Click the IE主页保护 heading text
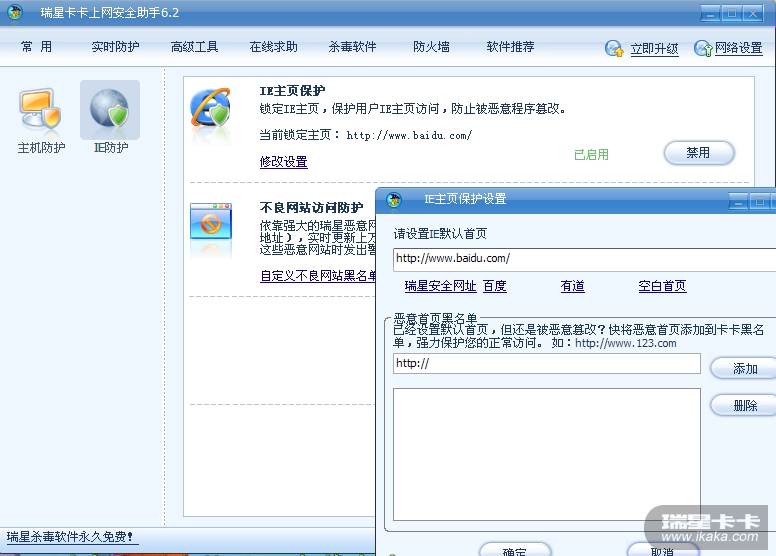The height and width of the screenshot is (556, 776). point(292,91)
